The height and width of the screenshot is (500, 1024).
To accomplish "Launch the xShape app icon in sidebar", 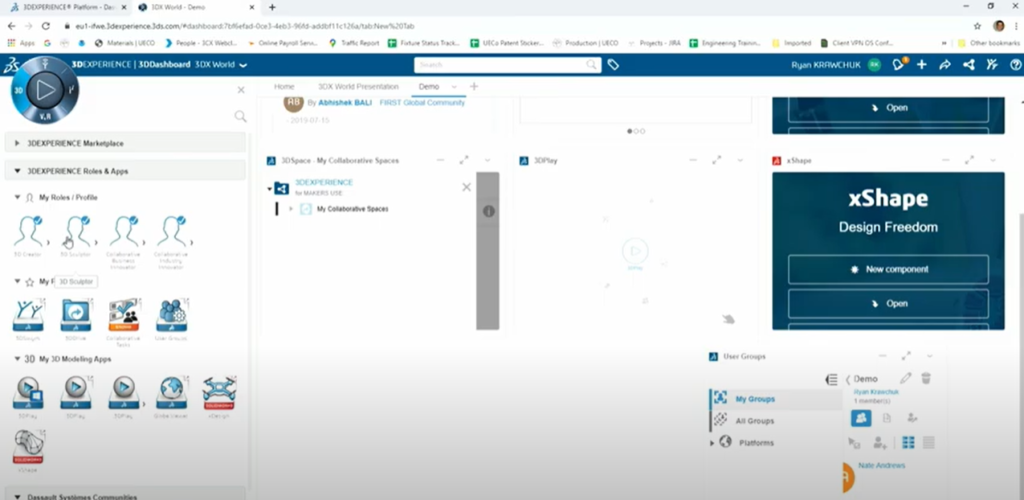I will coord(28,446).
